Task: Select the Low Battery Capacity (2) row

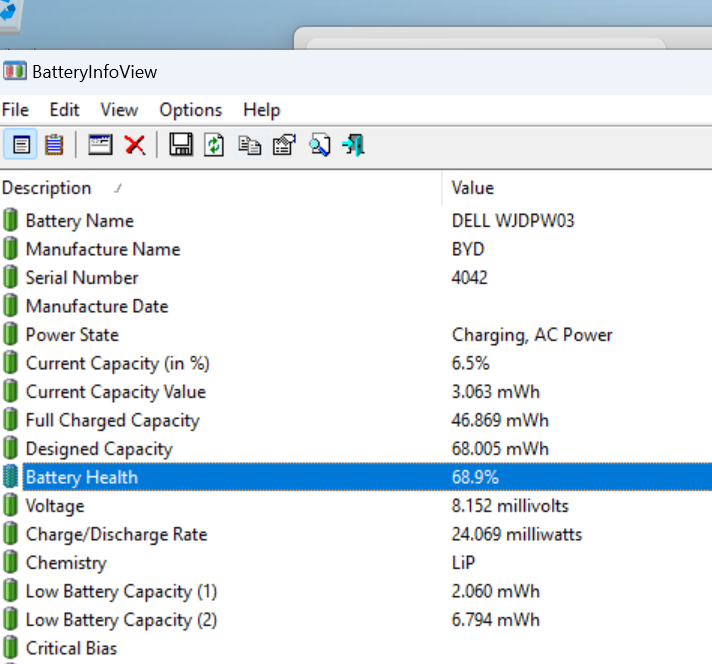Action: tap(356, 620)
